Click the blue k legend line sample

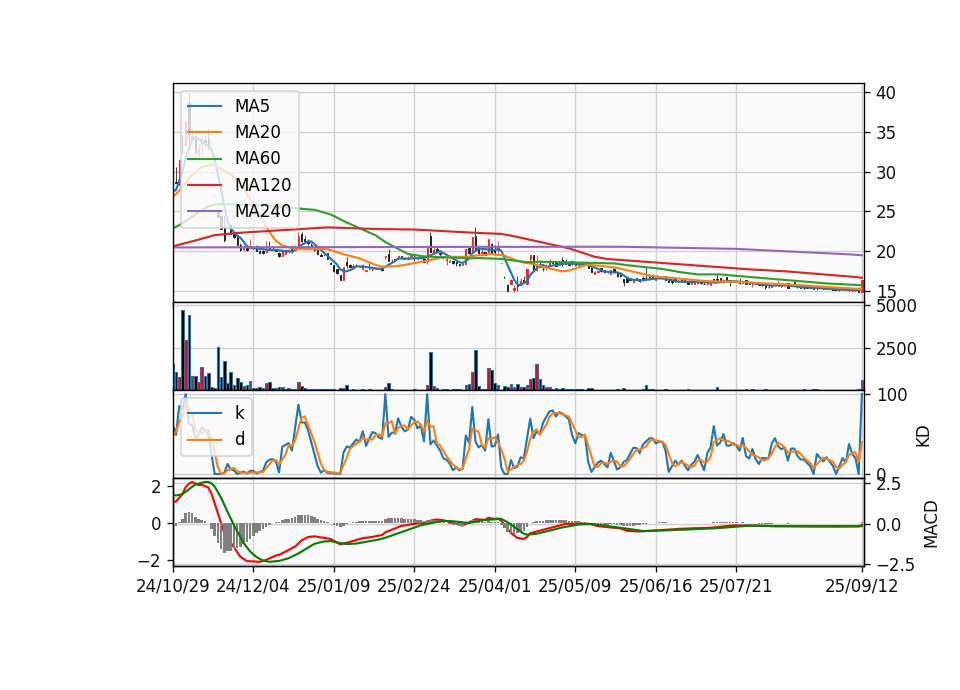click(204, 413)
